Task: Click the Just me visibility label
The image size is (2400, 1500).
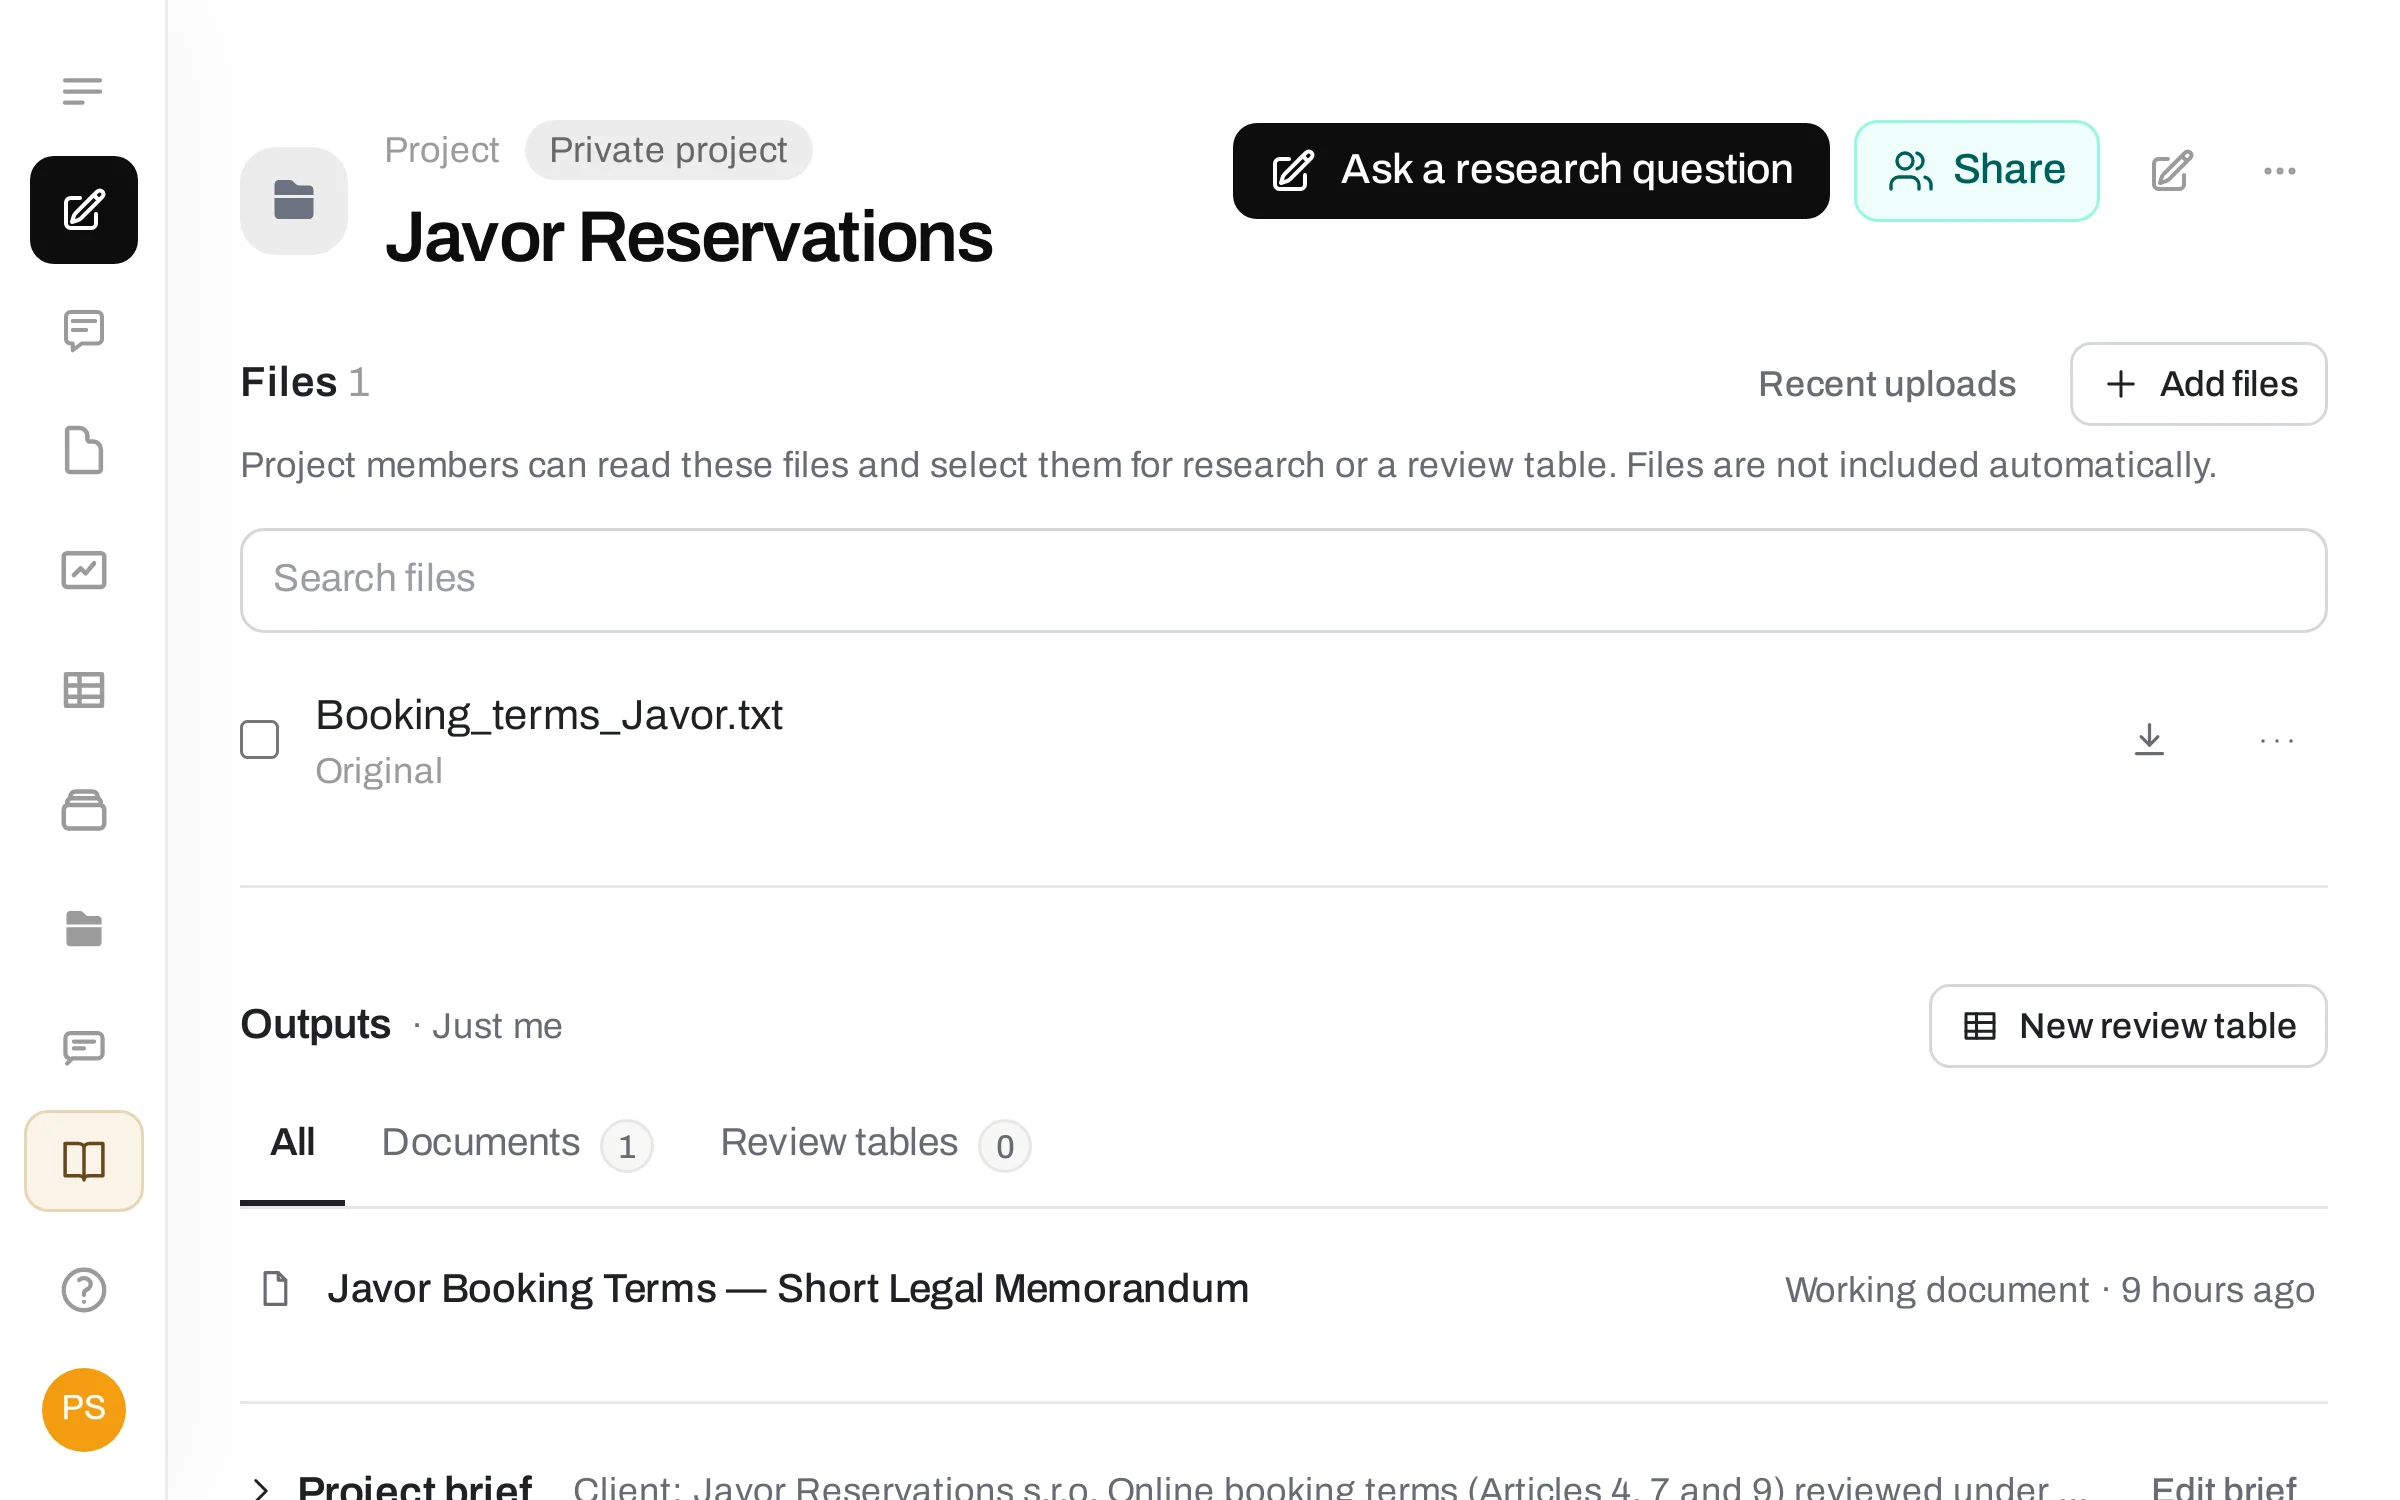Action: pos(497,1026)
